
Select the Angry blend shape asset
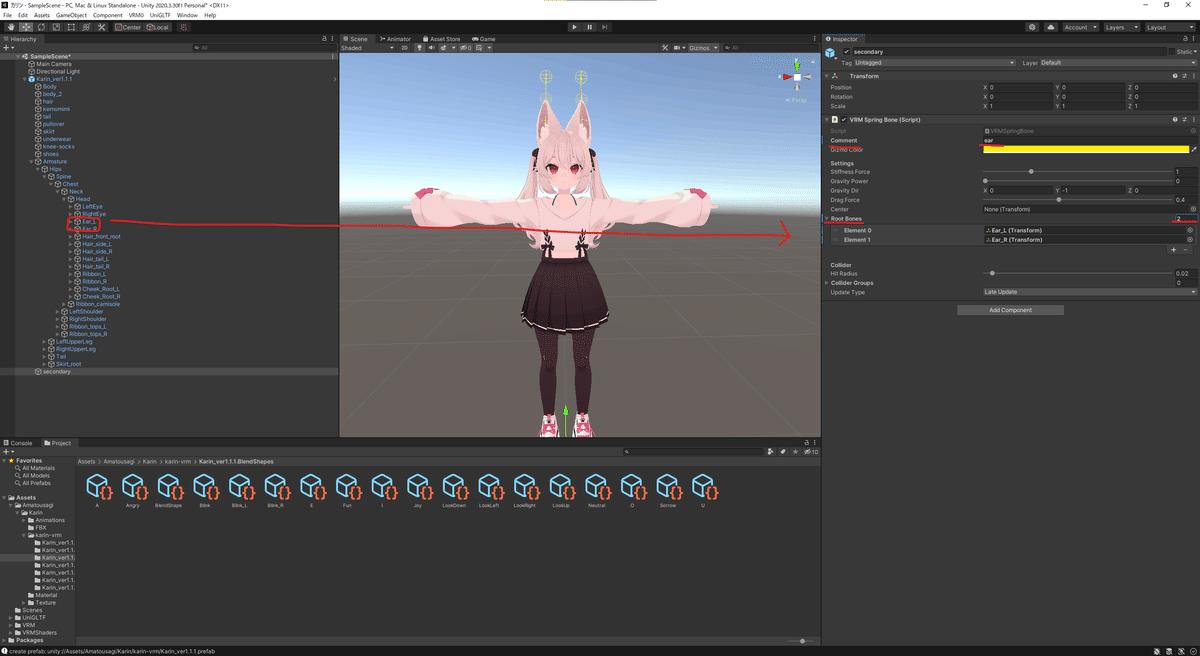133,490
